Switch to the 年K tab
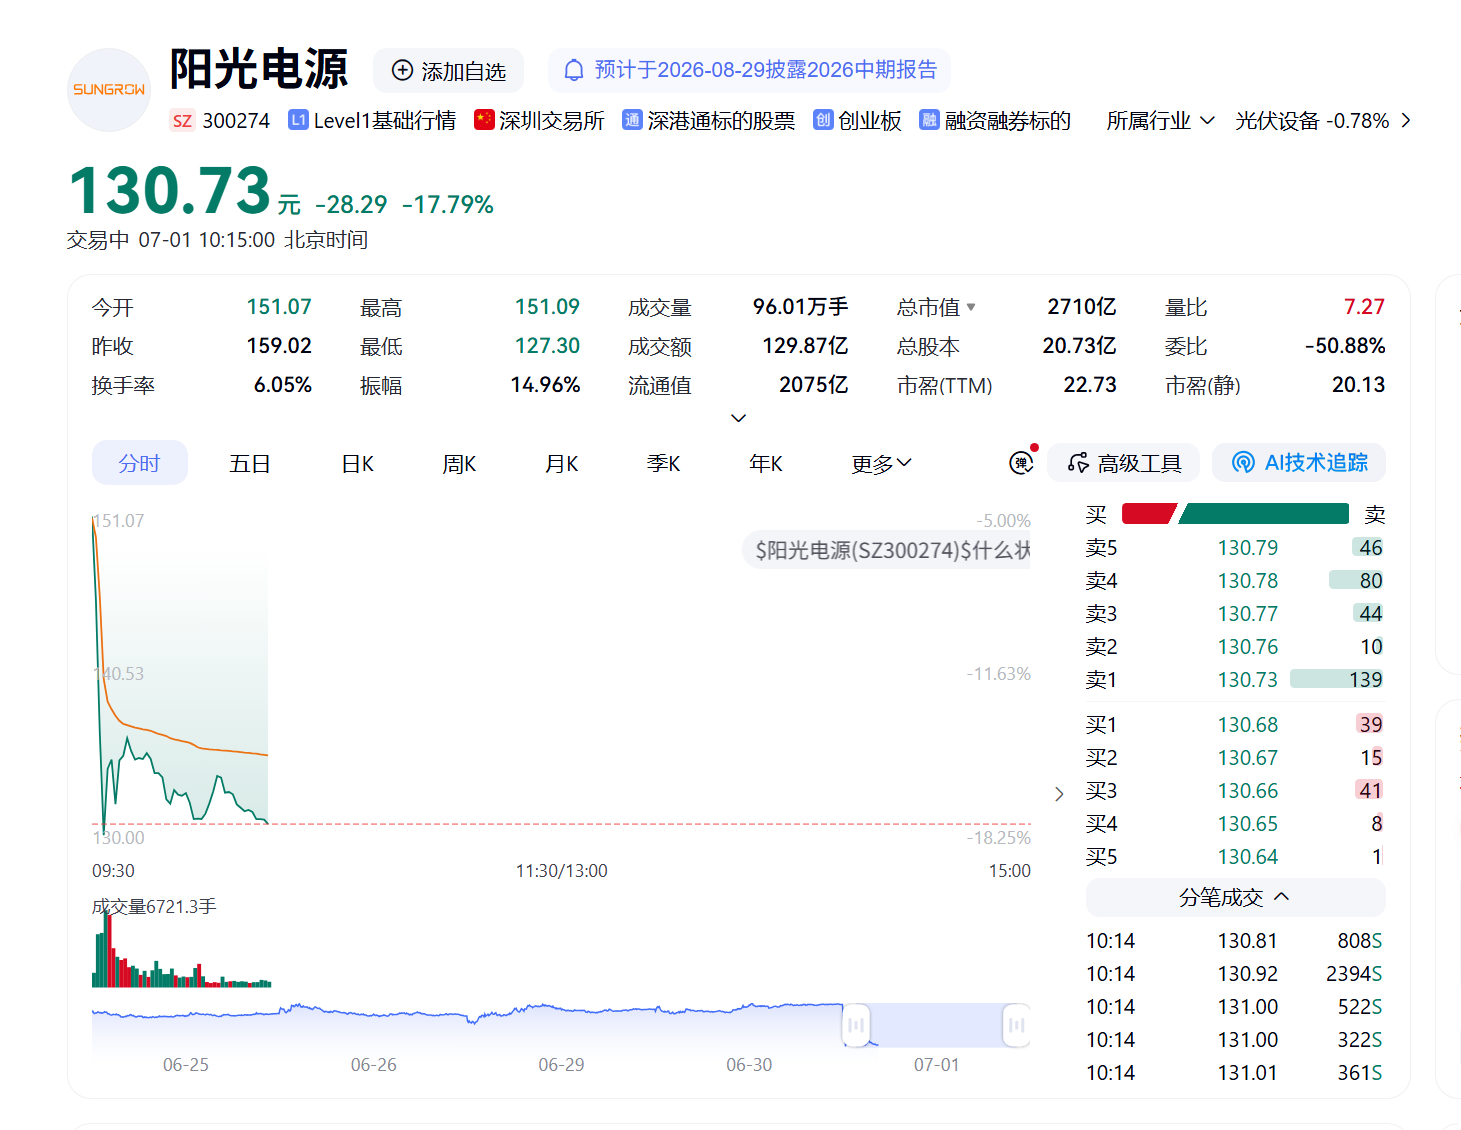This screenshot has height=1130, width=1461. click(x=765, y=464)
